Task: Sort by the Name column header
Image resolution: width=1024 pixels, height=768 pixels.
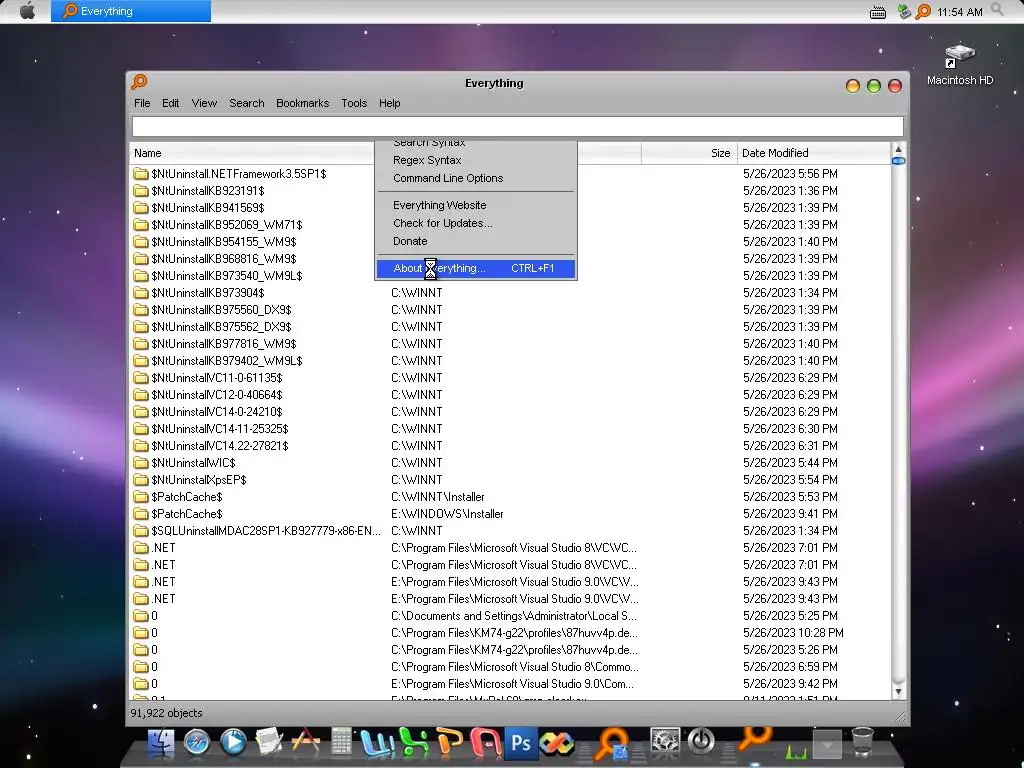Action: tap(251, 153)
